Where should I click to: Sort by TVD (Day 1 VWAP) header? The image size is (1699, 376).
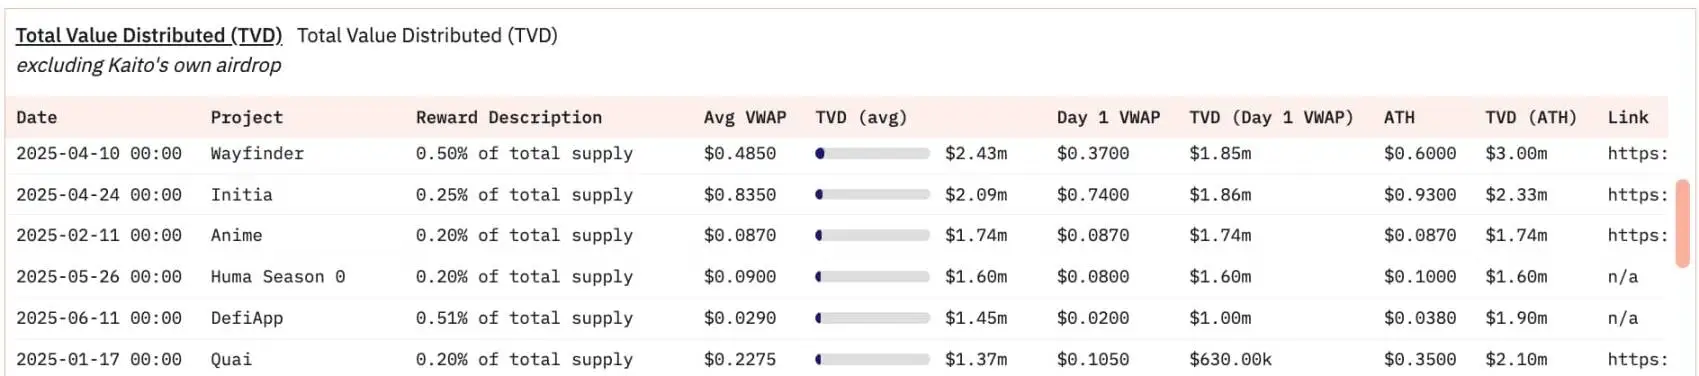coord(1271,118)
